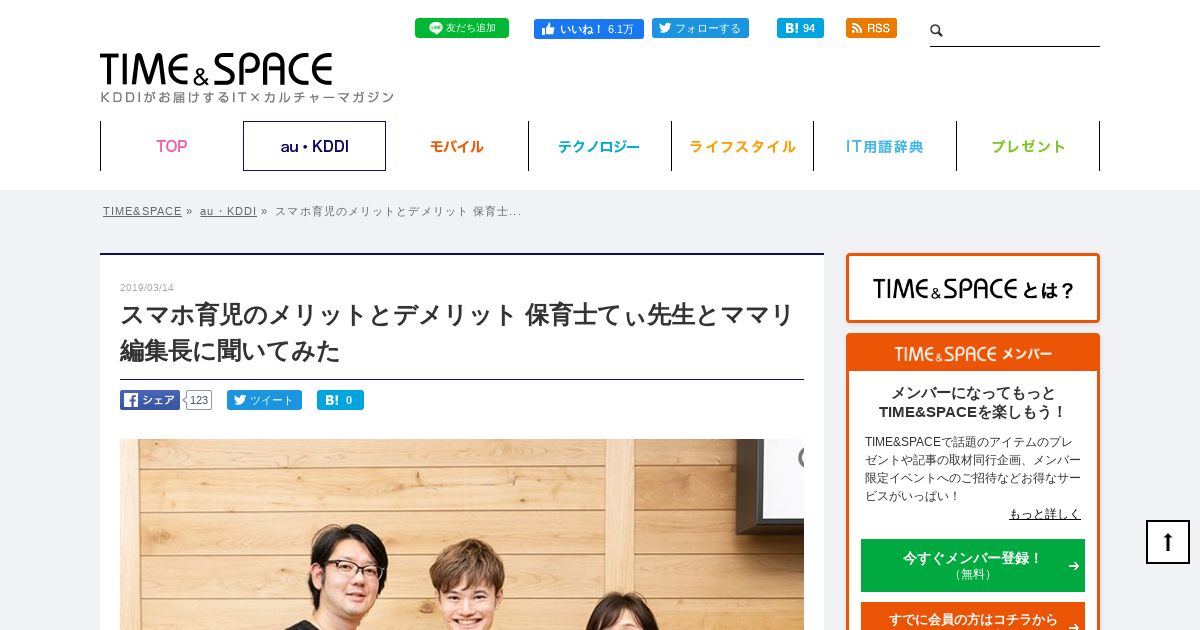Image resolution: width=1200 pixels, height=630 pixels.
Task: Click the search magnifier icon
Action: click(x=937, y=31)
